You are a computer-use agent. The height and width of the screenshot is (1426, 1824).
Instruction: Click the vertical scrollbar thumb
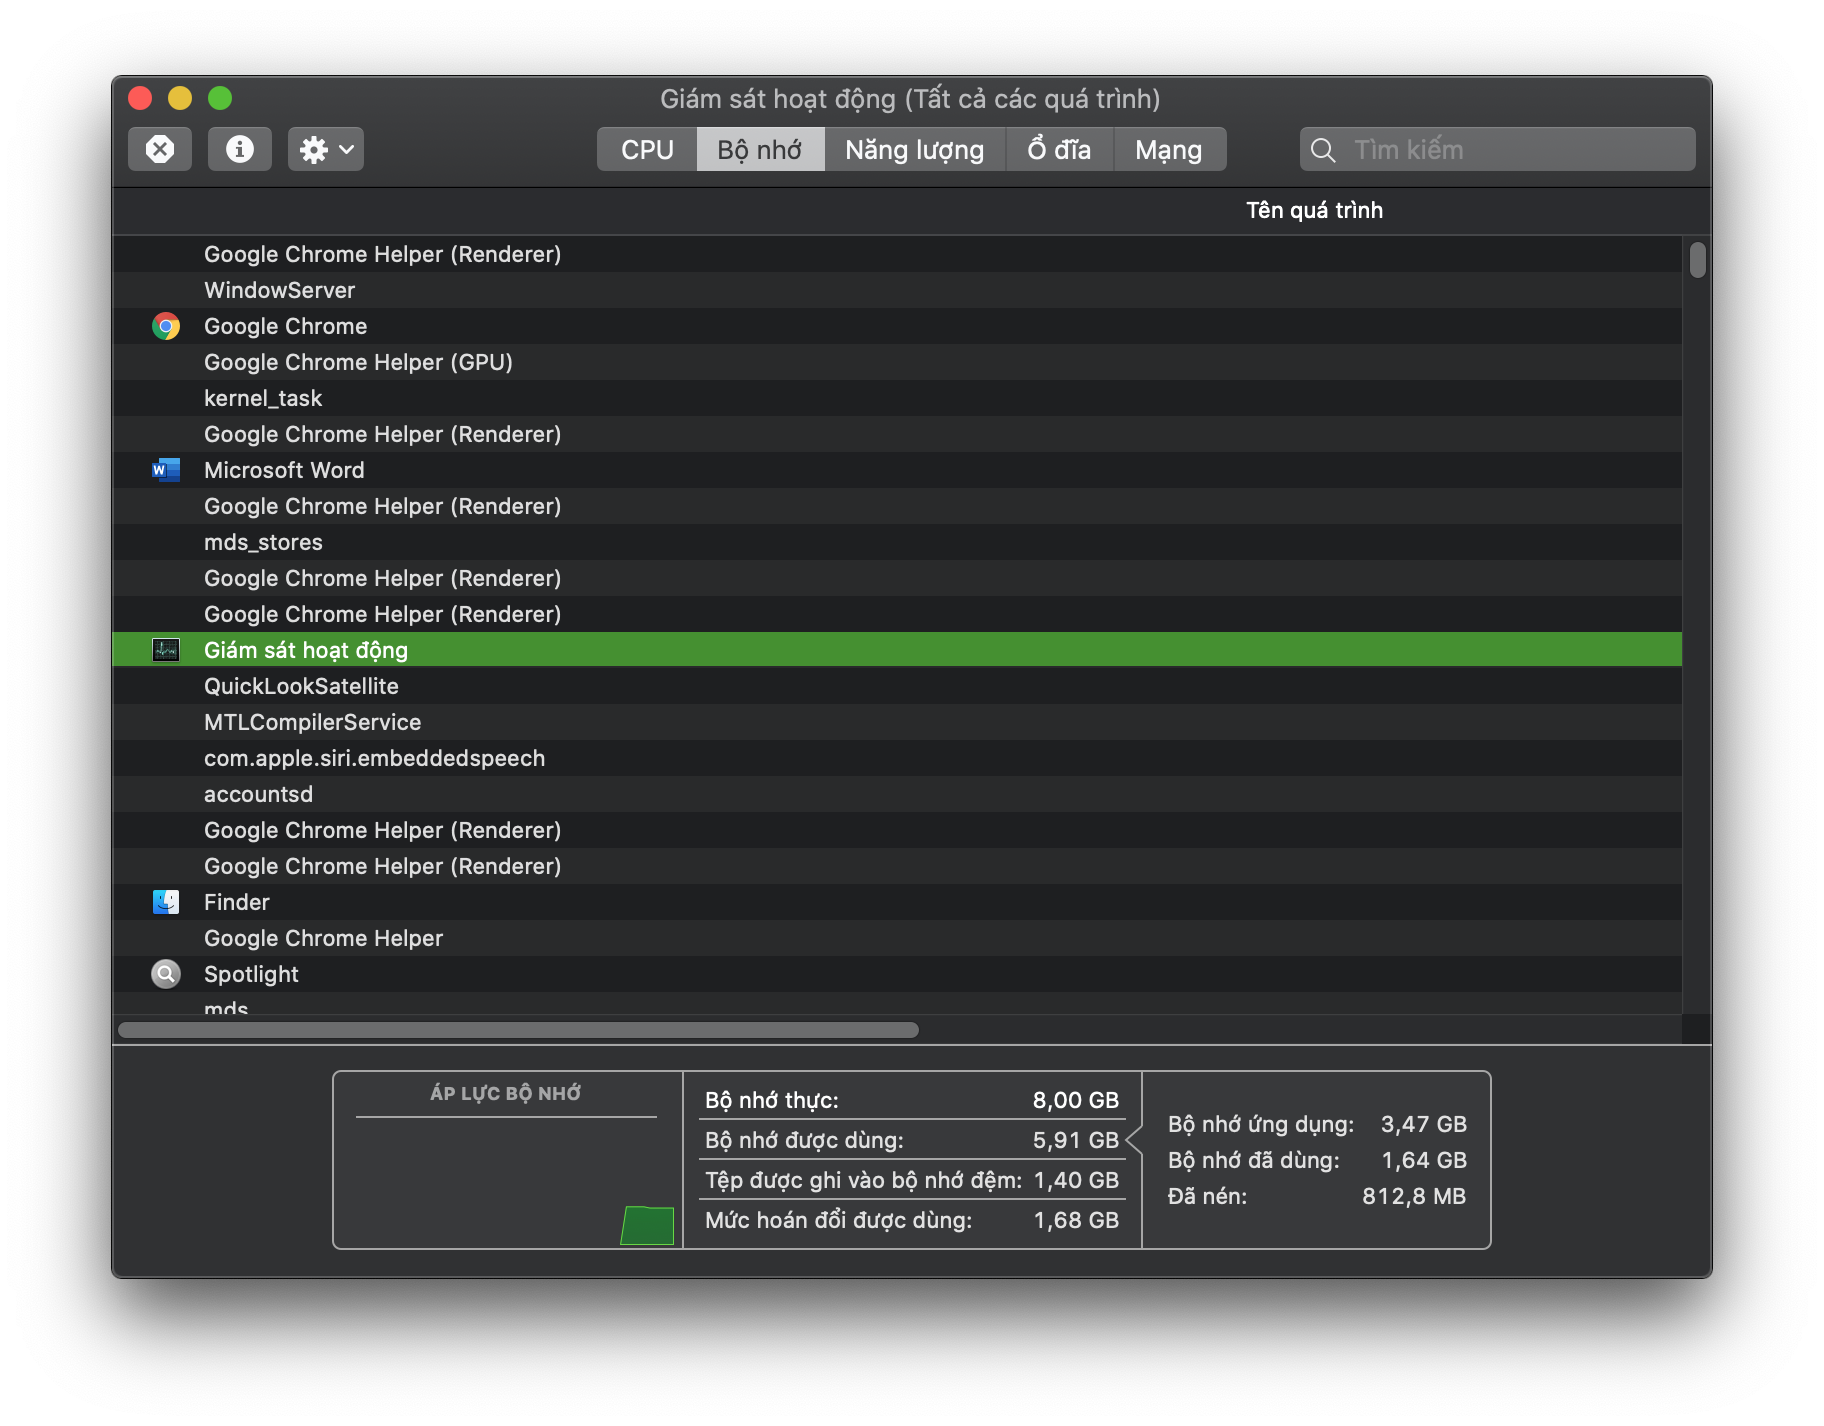pos(1697,260)
